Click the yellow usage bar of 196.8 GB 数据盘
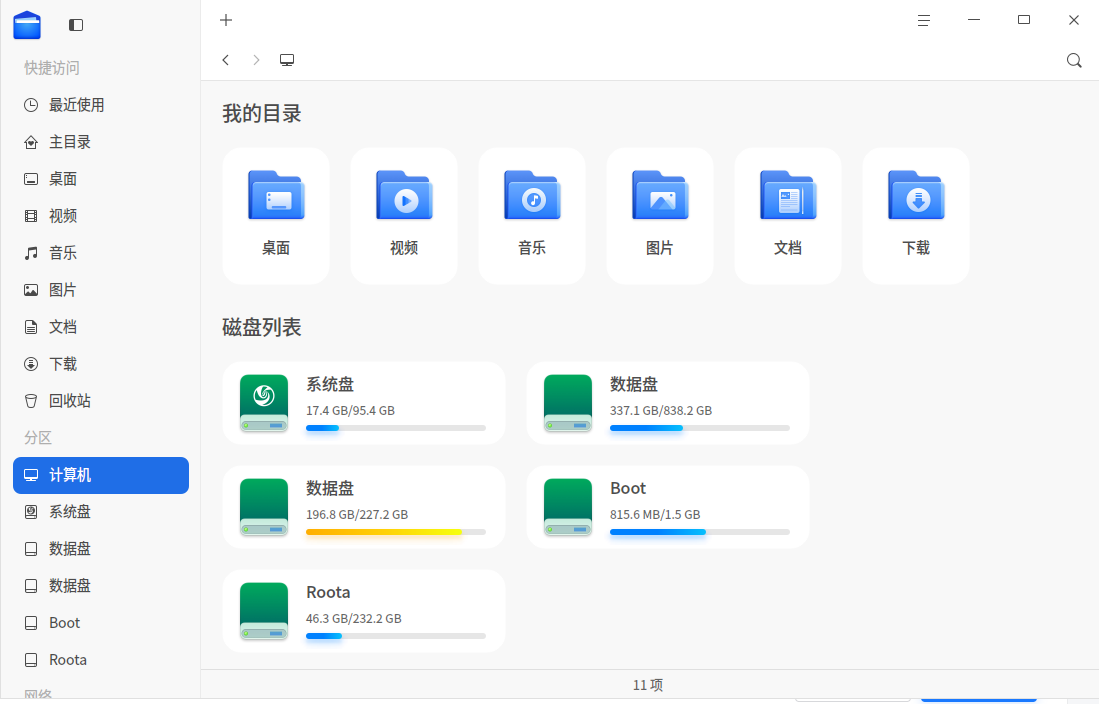Viewport: 1099px width, 704px height. tap(396, 532)
